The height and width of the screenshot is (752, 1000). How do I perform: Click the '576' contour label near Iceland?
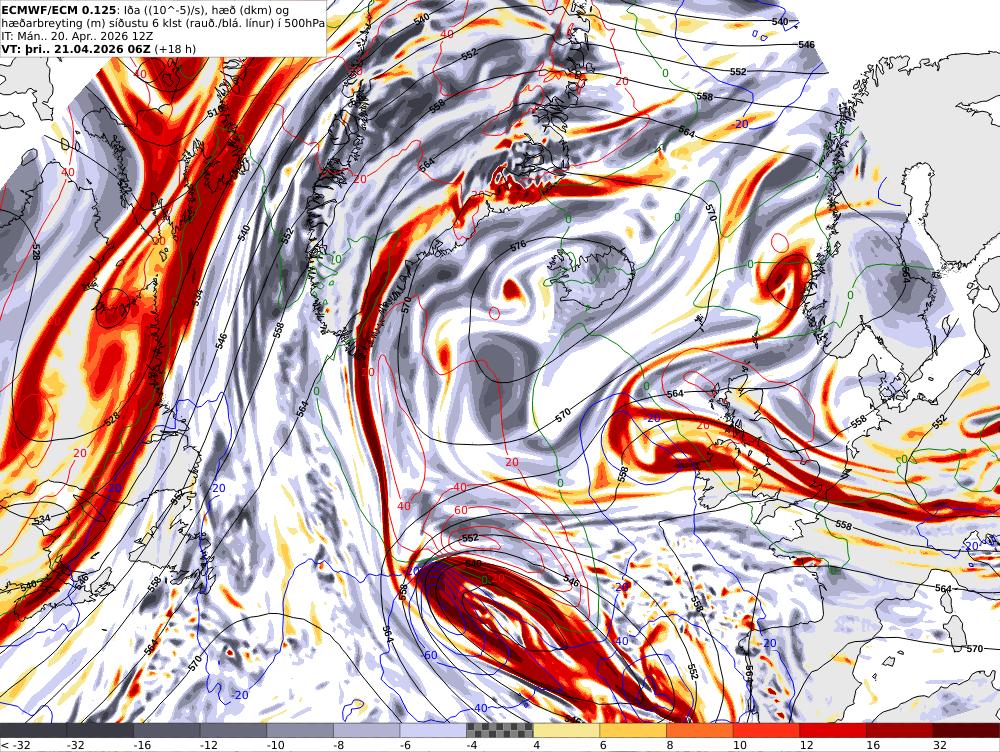pyautogui.click(x=518, y=246)
